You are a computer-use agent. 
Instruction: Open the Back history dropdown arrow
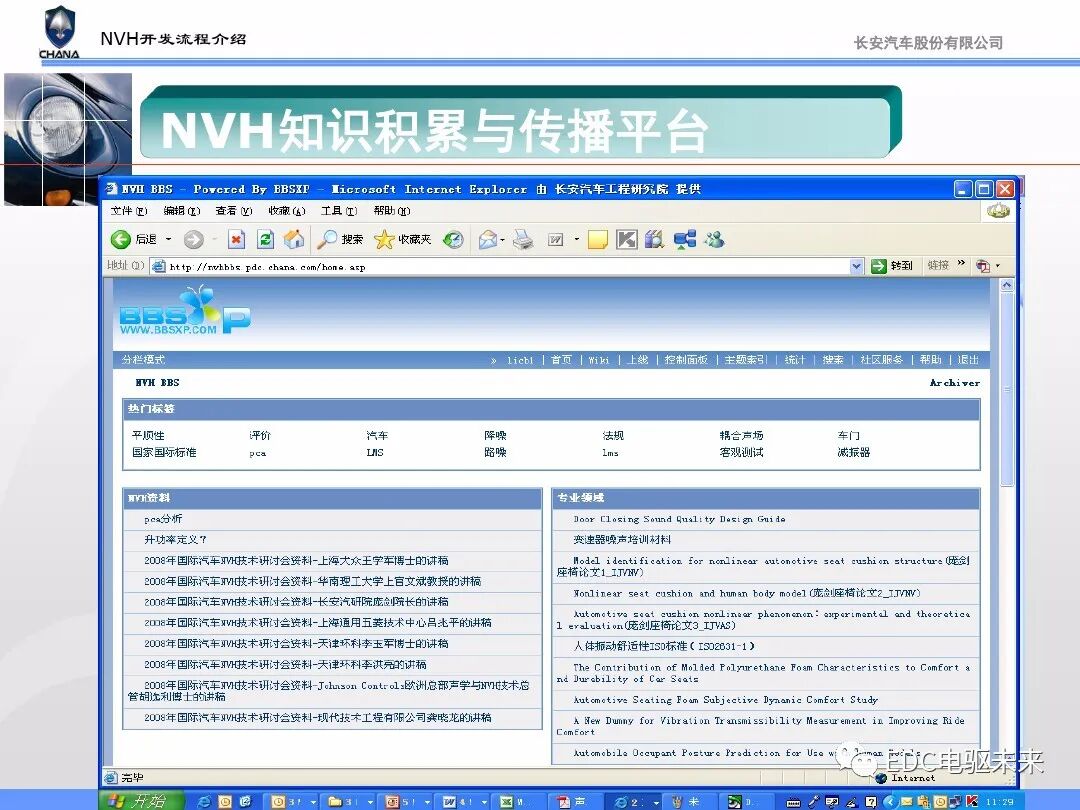click(168, 239)
